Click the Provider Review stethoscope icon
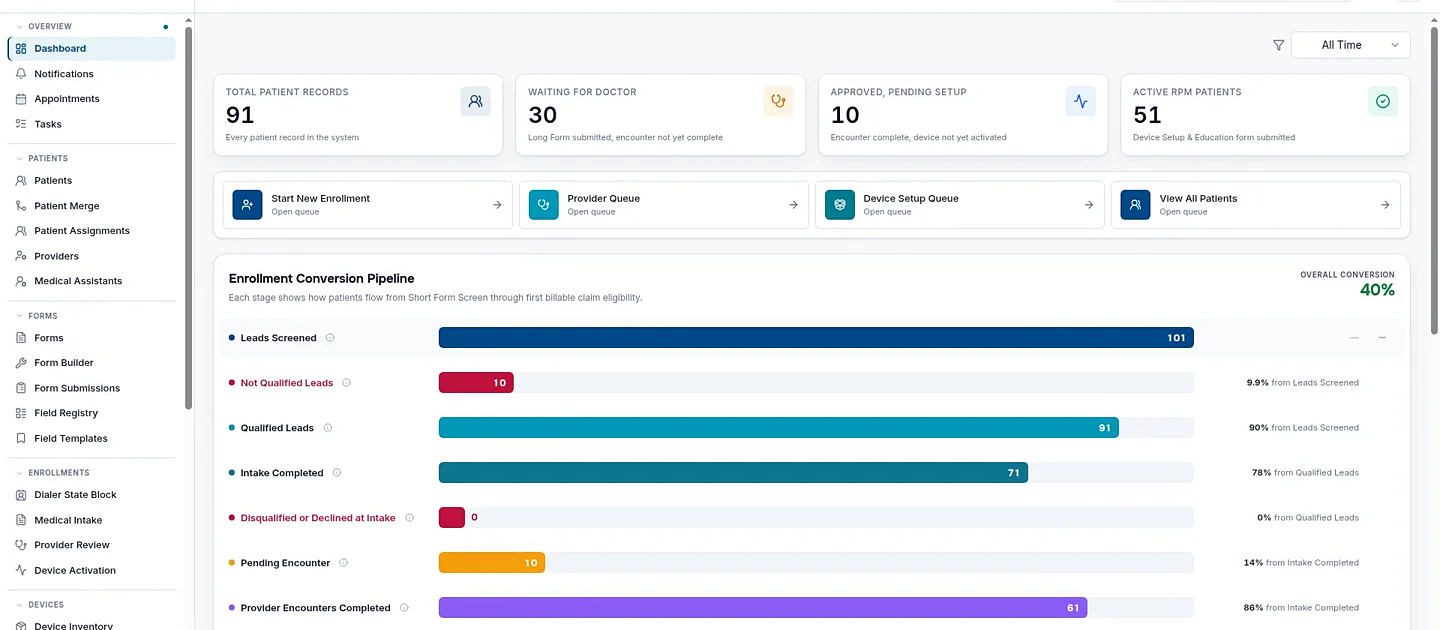The image size is (1440, 630). (21, 545)
